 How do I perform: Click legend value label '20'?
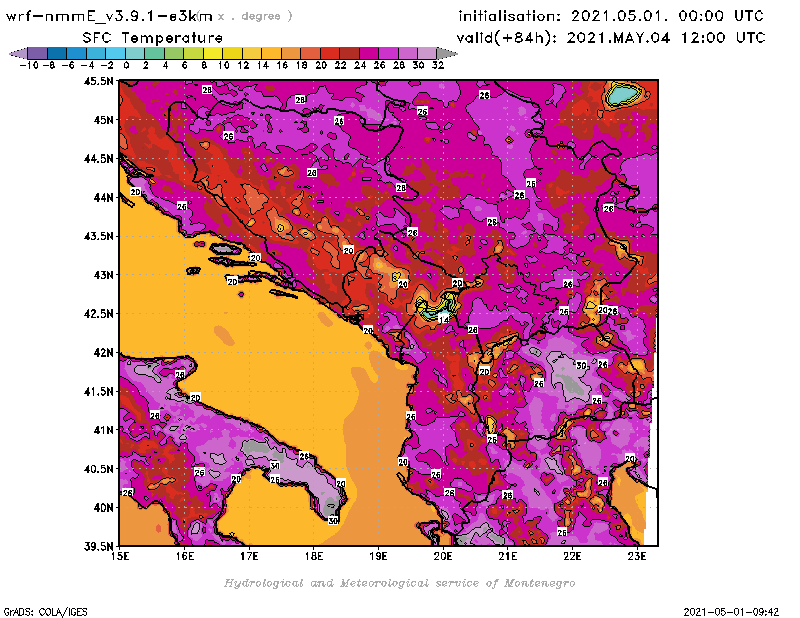pyautogui.click(x=321, y=65)
